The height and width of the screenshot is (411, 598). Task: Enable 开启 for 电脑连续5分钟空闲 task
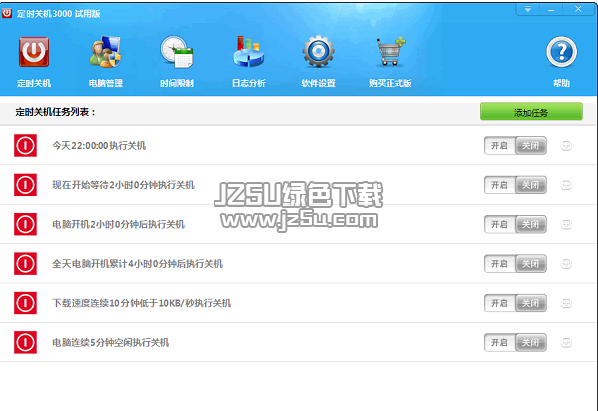click(x=500, y=342)
